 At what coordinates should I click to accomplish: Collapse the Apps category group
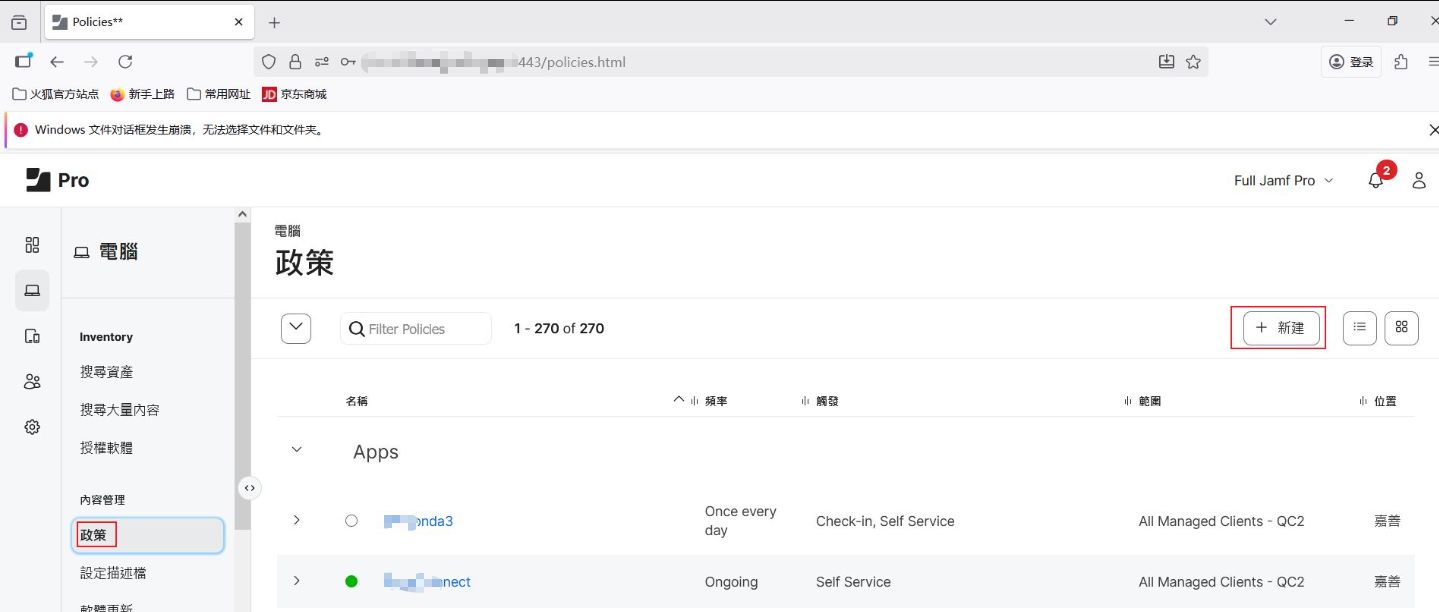pos(296,450)
